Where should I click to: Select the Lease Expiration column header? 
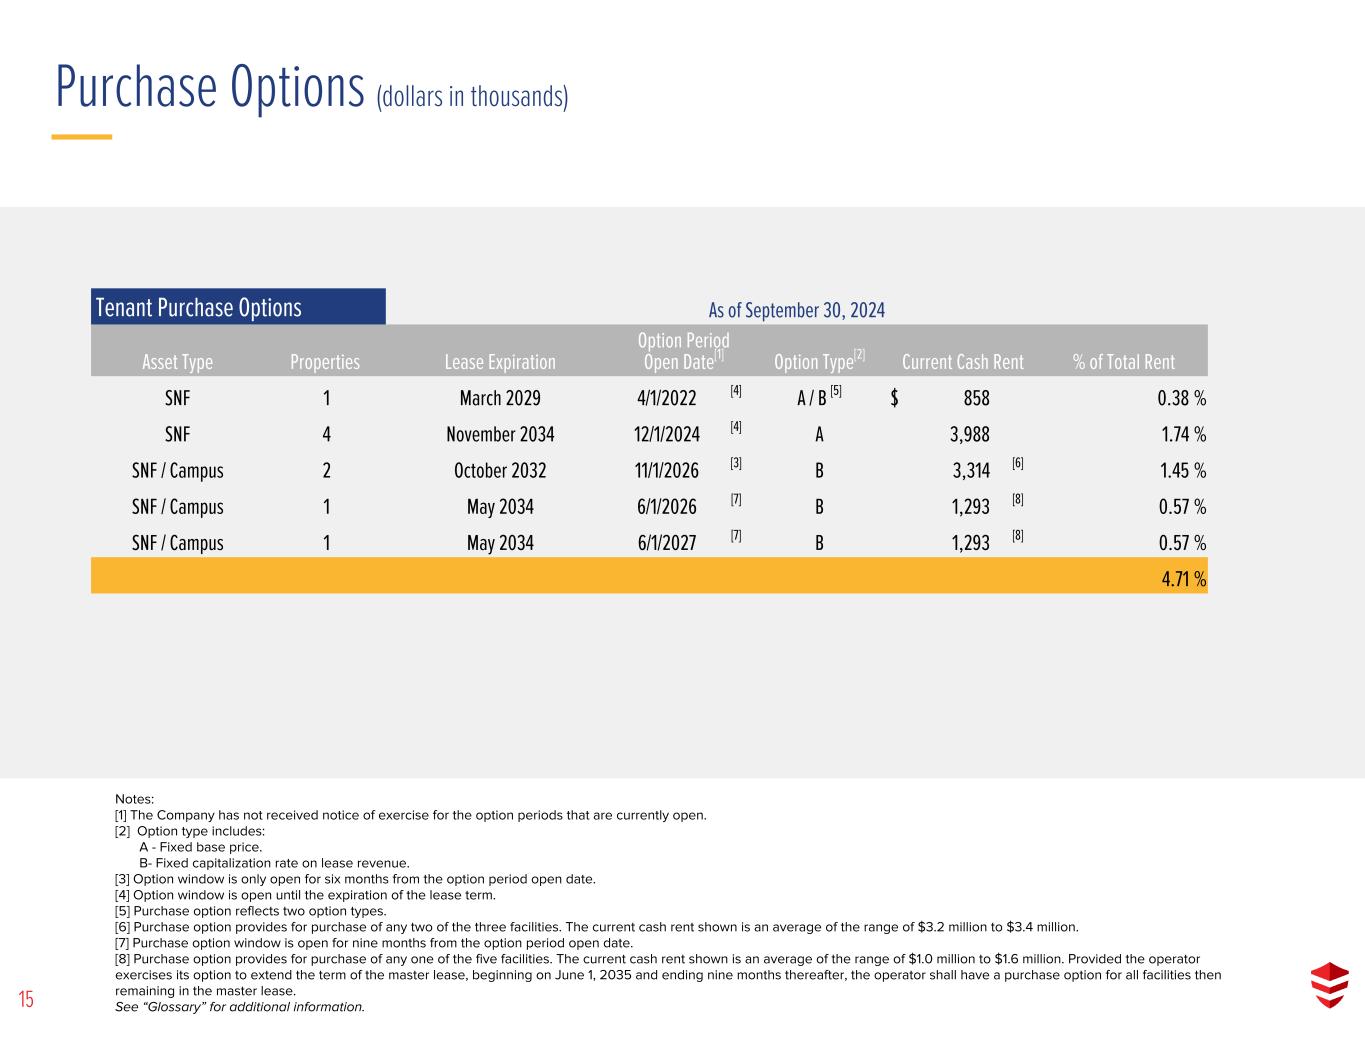[x=499, y=362]
